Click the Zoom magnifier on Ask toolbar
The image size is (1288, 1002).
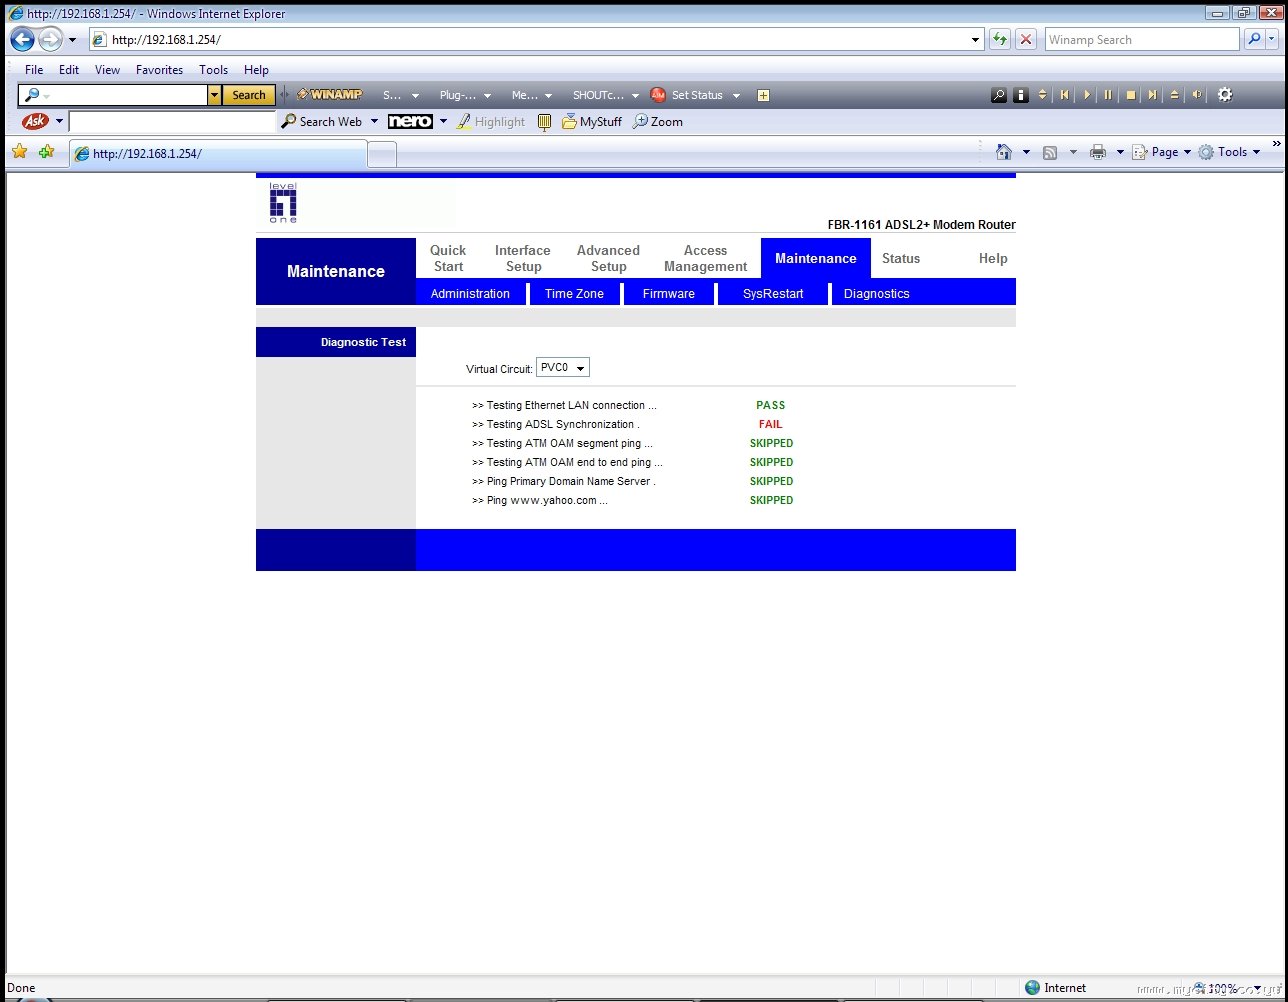pos(658,122)
